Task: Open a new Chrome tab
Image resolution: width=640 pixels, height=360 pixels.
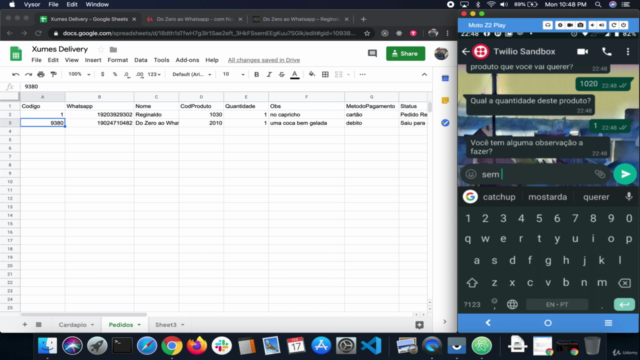Action: [x=363, y=19]
